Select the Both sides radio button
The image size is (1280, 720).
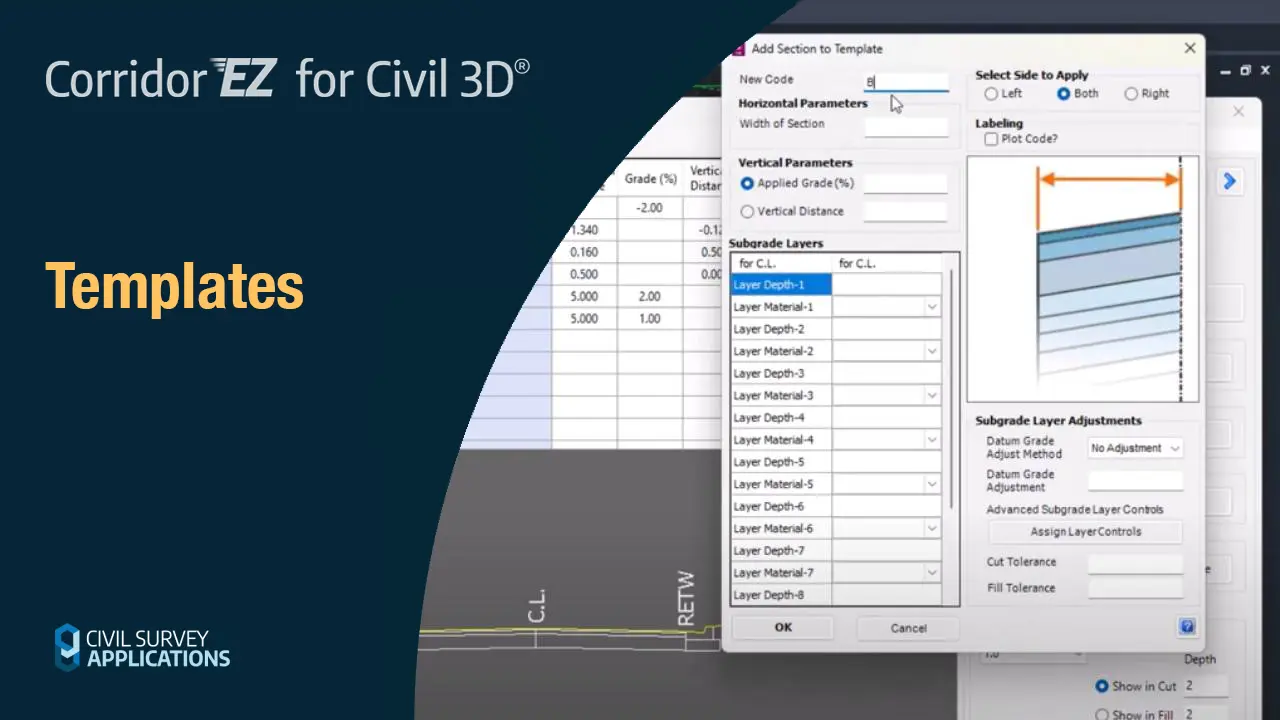[1063, 94]
